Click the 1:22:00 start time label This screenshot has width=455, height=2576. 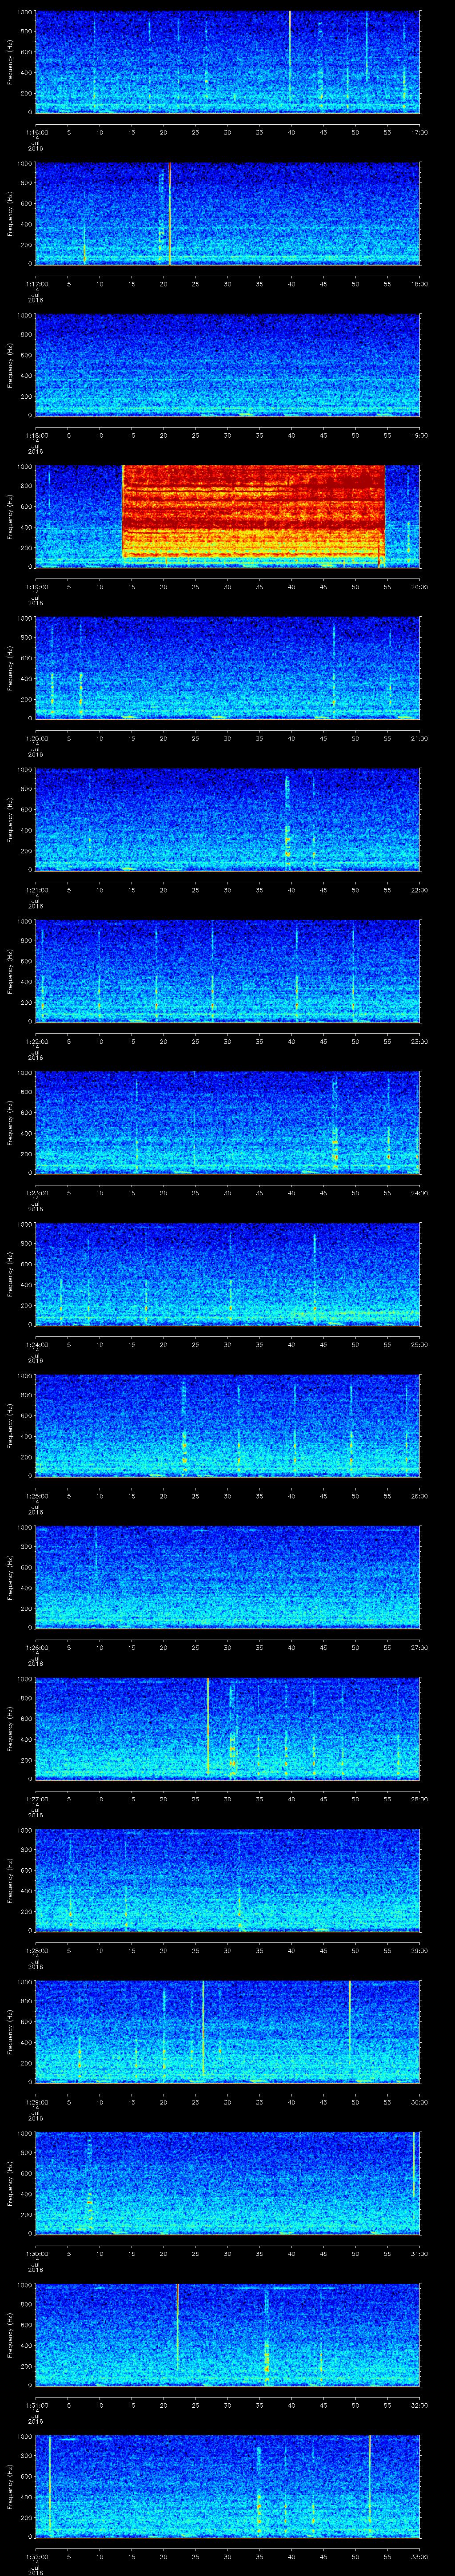pos(36,1041)
